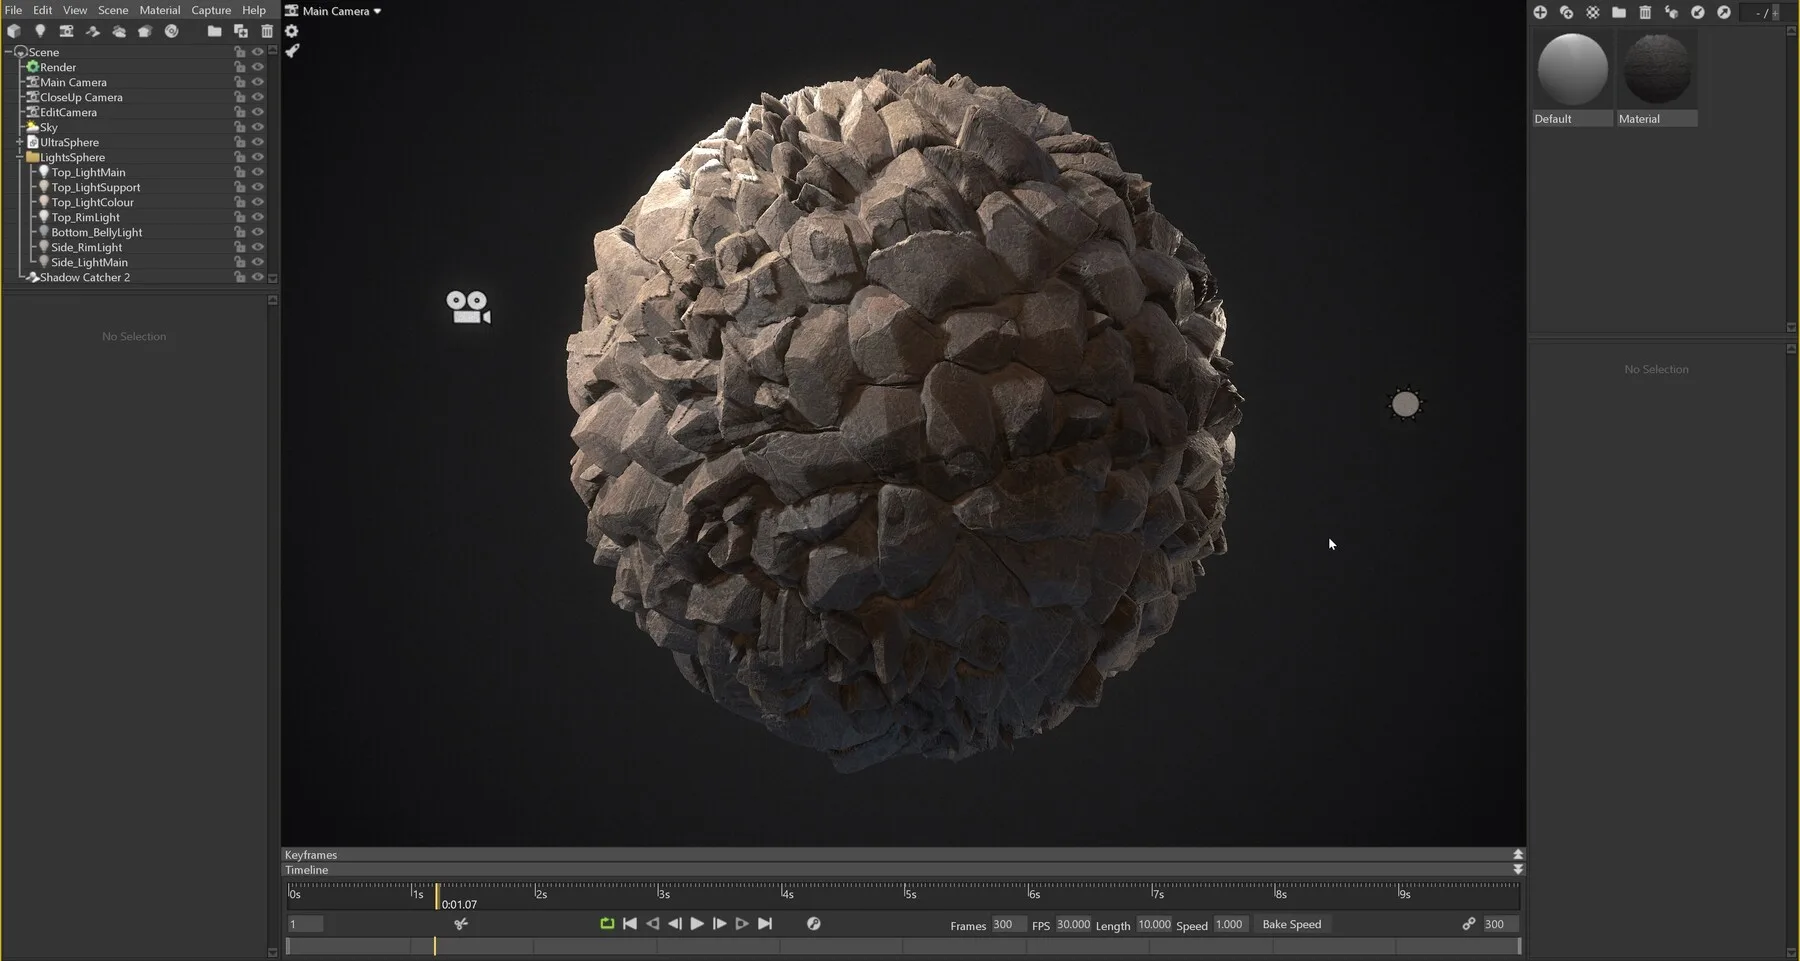Open the Main Camera viewport dropdown

pyautogui.click(x=334, y=11)
